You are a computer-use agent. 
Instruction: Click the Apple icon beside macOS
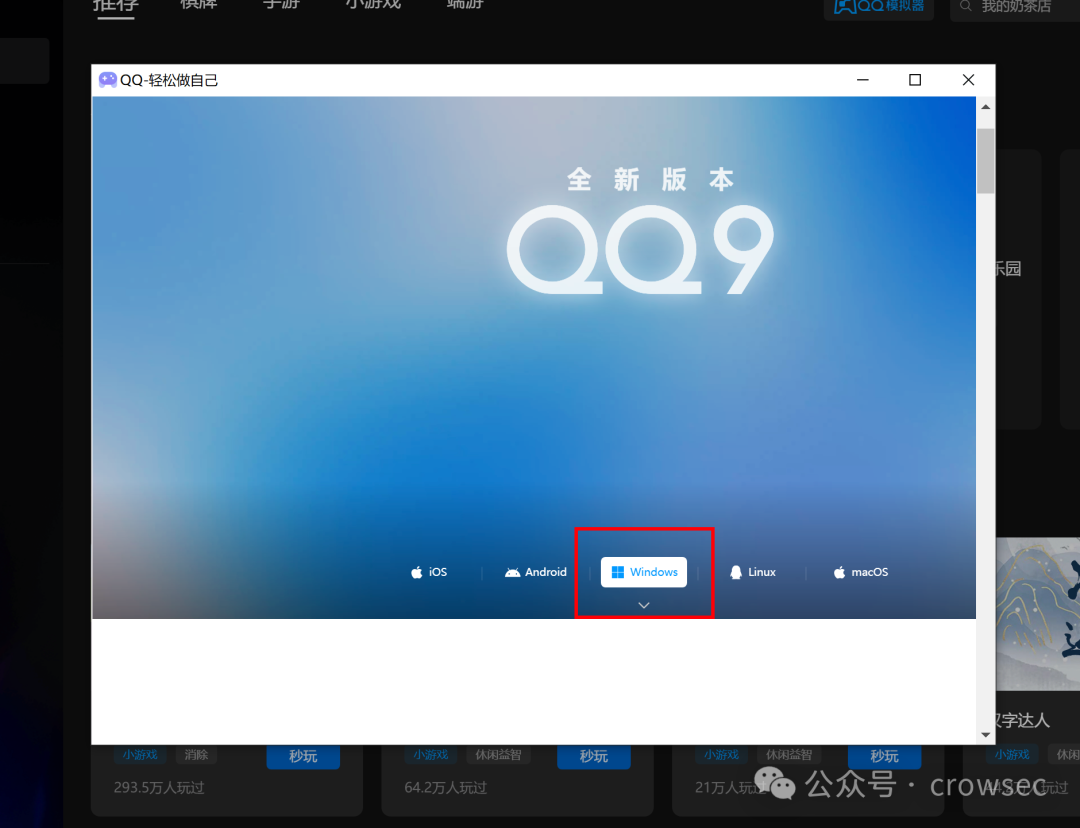click(x=840, y=572)
